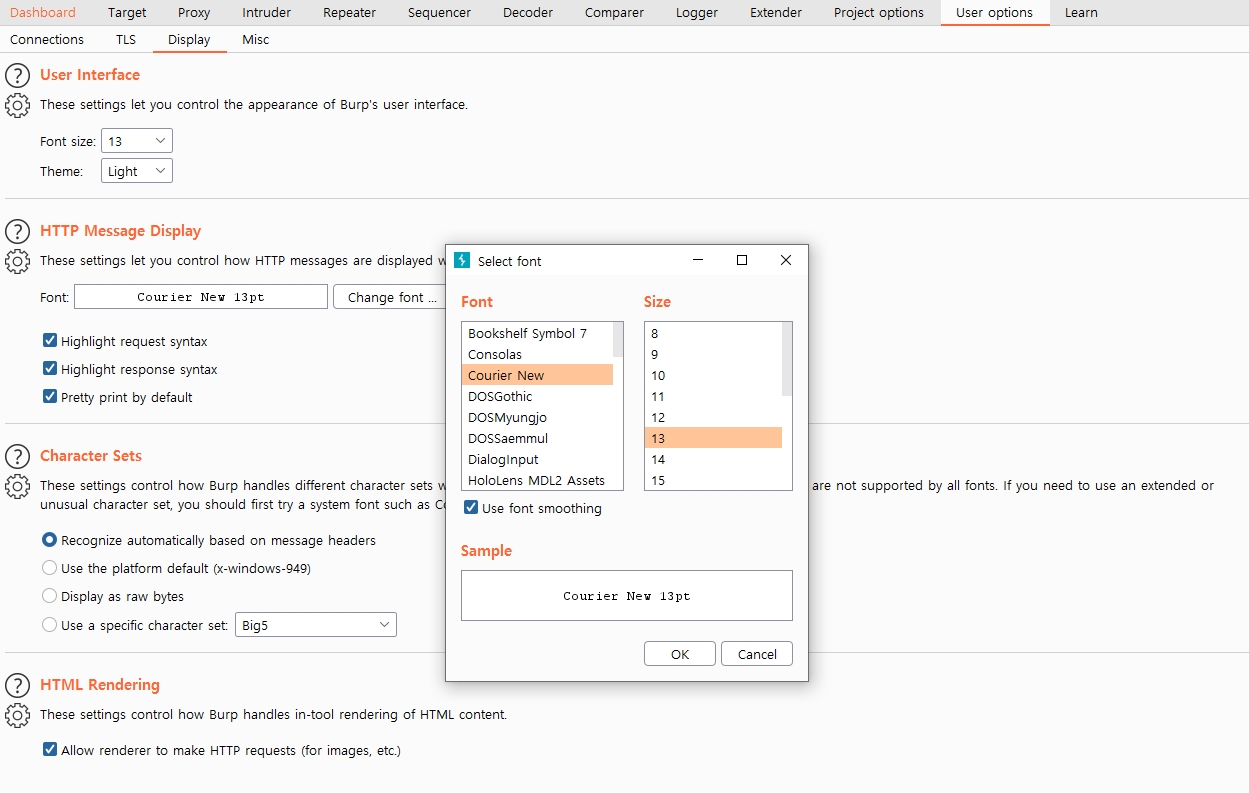Image resolution: width=1249 pixels, height=793 pixels.
Task: Open the Repeater tab
Action: [x=349, y=13]
